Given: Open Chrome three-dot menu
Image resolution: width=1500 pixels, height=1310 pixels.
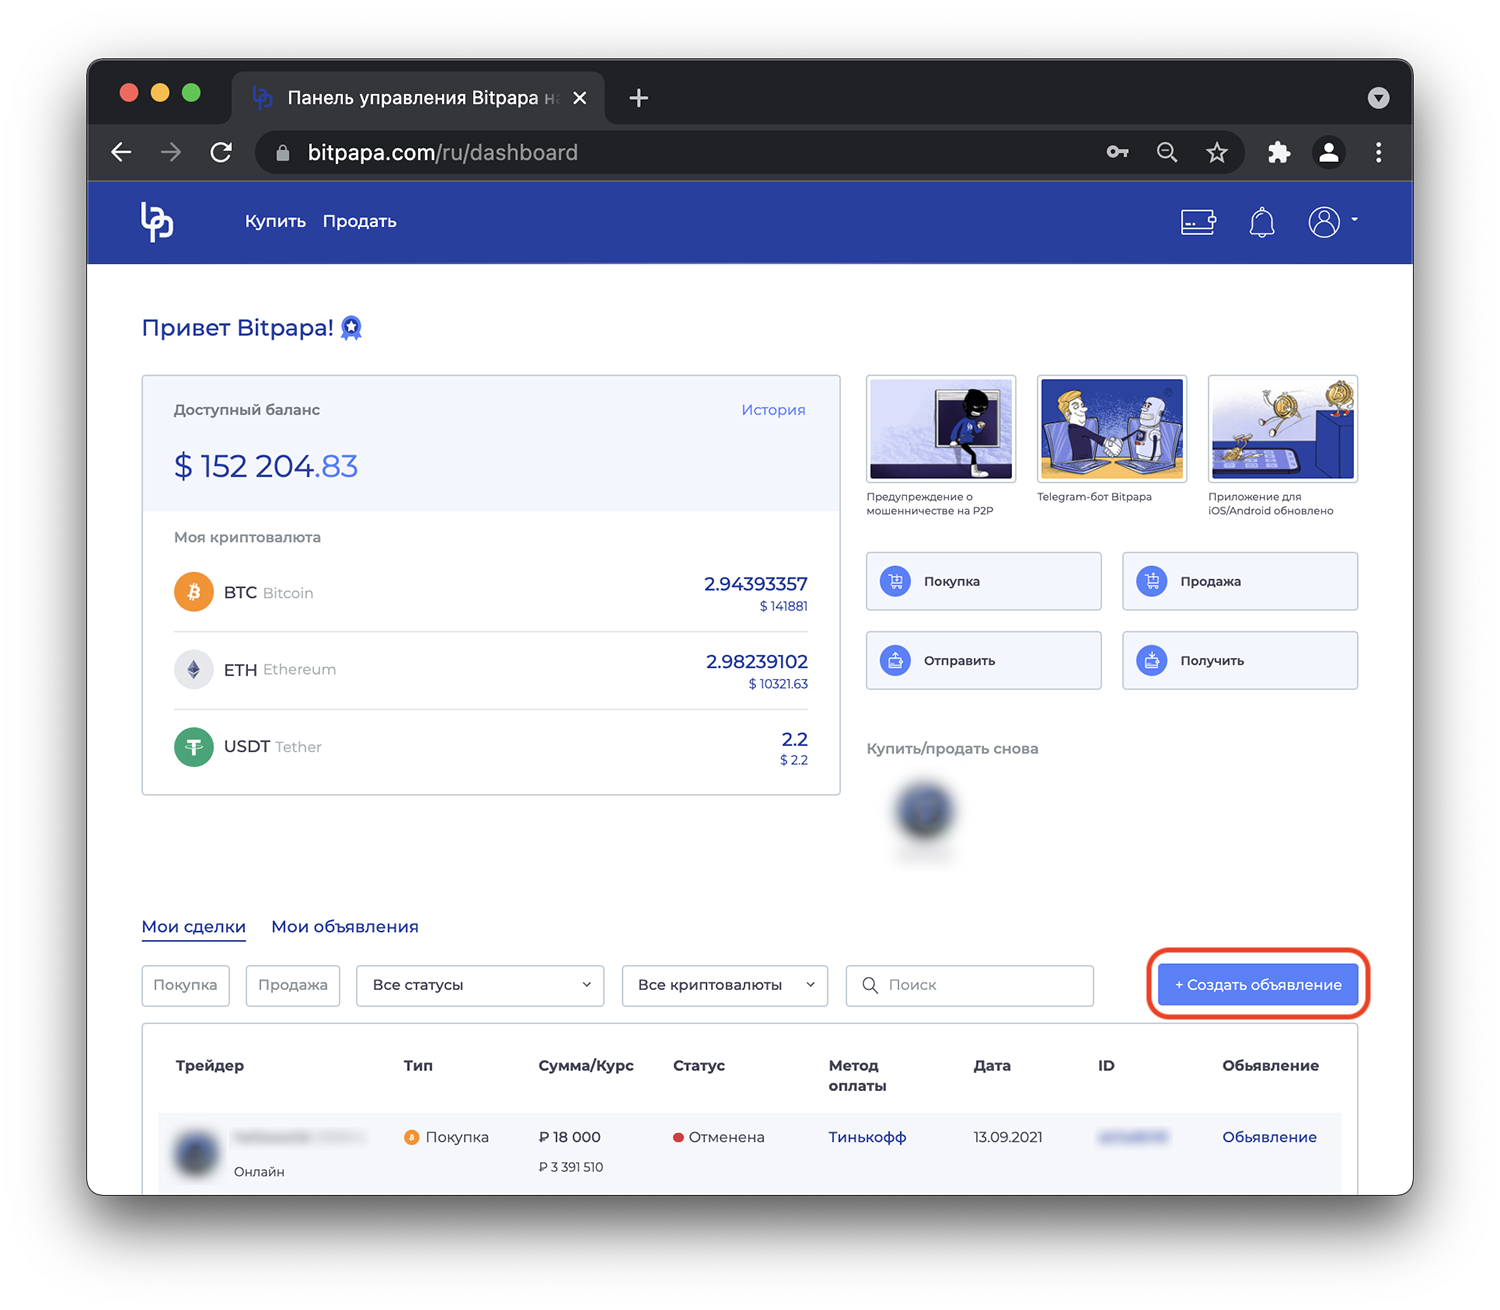Looking at the screenshot, I should tap(1378, 152).
